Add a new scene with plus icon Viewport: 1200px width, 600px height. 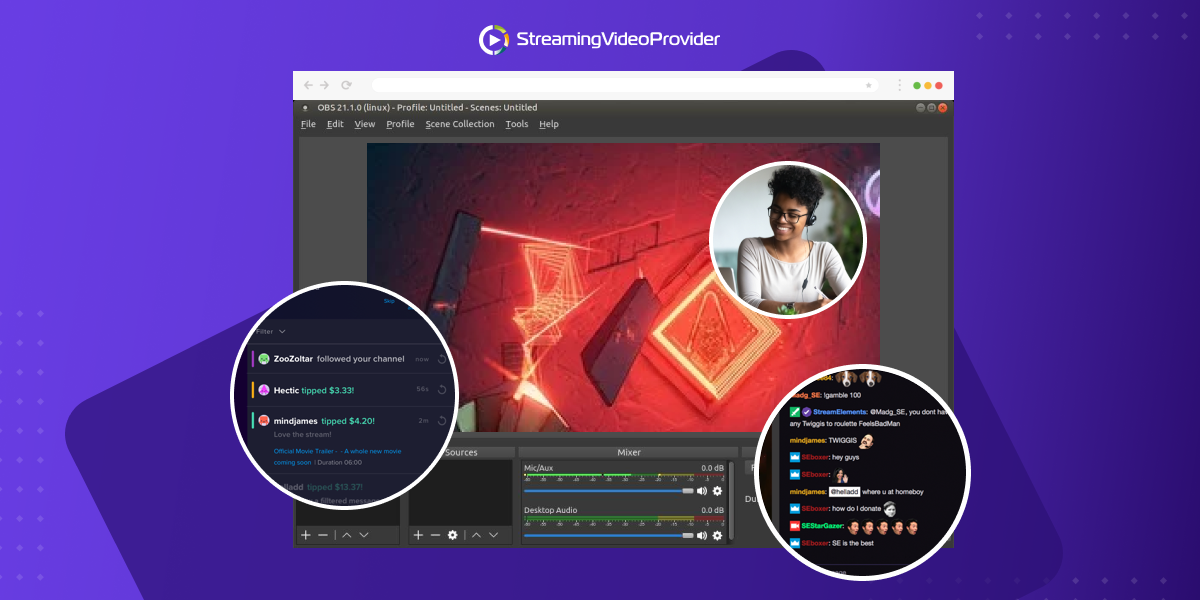pos(306,536)
